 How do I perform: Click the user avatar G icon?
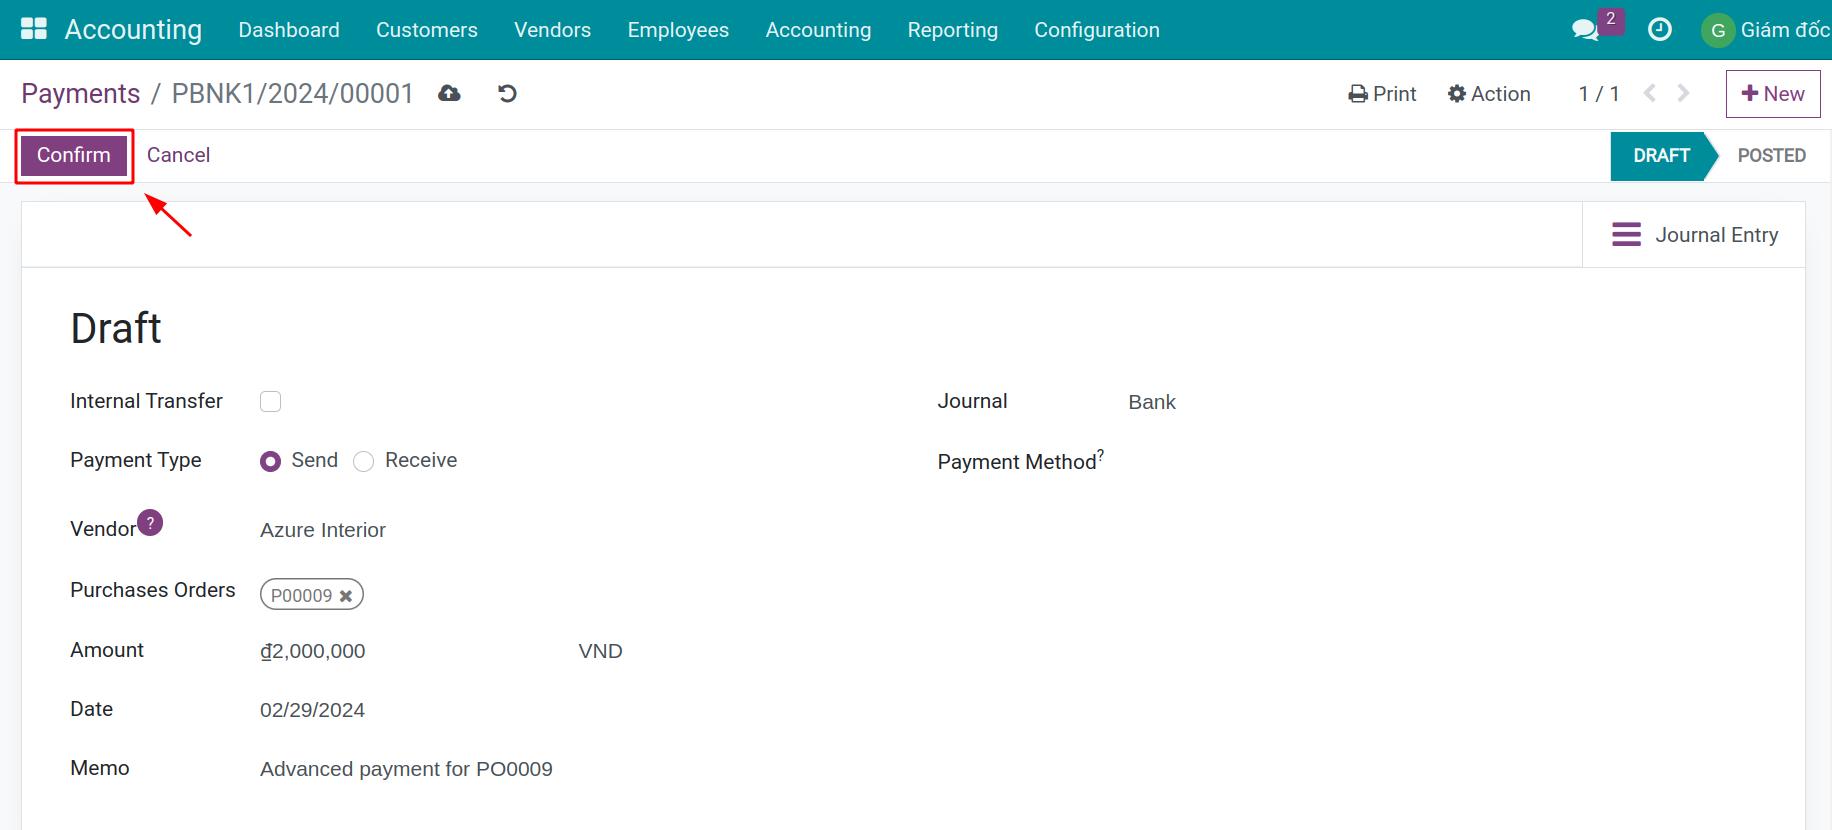tap(1718, 30)
